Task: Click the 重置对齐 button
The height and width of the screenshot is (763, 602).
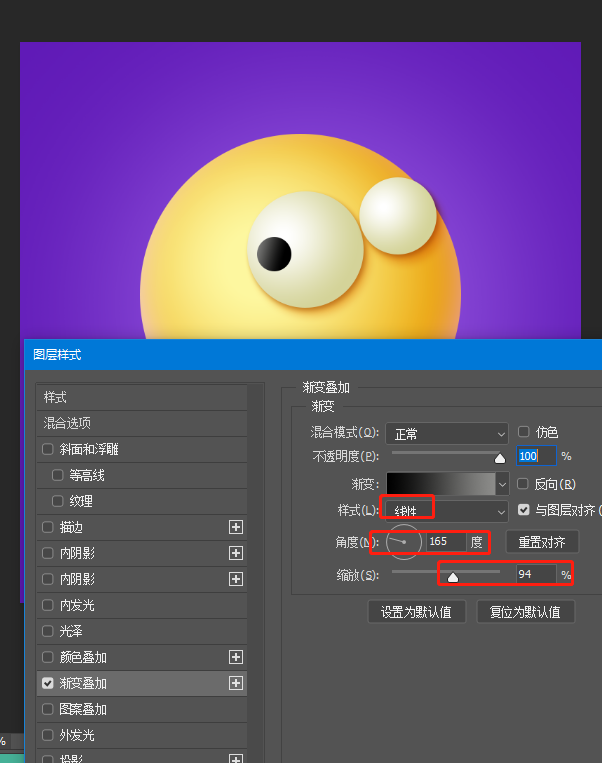Action: pos(542,542)
